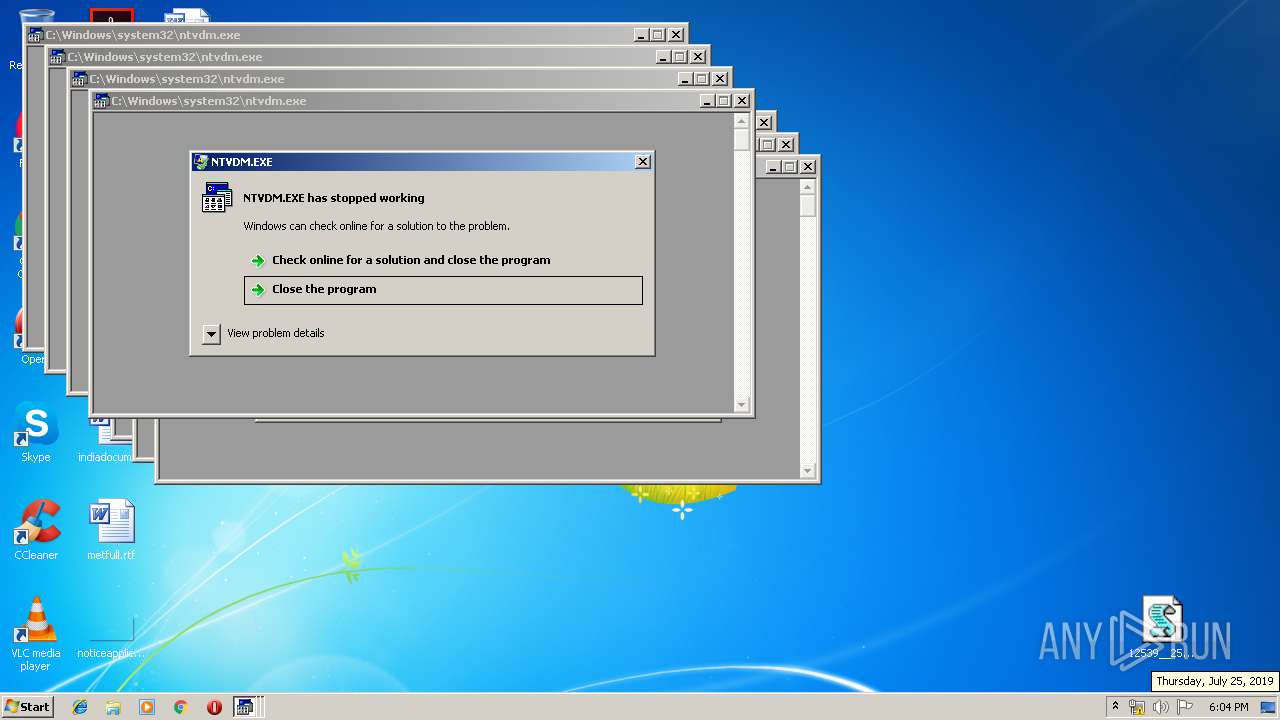Image resolution: width=1280 pixels, height=720 pixels.
Task: Maximize the second ntvdm.exe window
Action: 679,57
